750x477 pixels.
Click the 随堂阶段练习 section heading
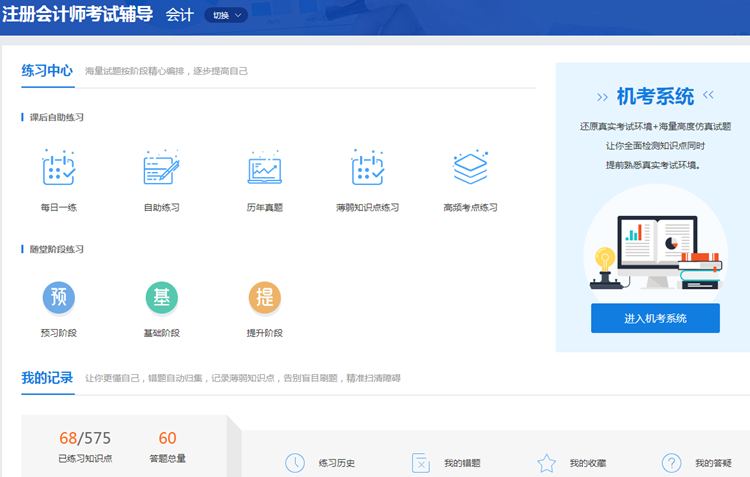[x=56, y=249]
